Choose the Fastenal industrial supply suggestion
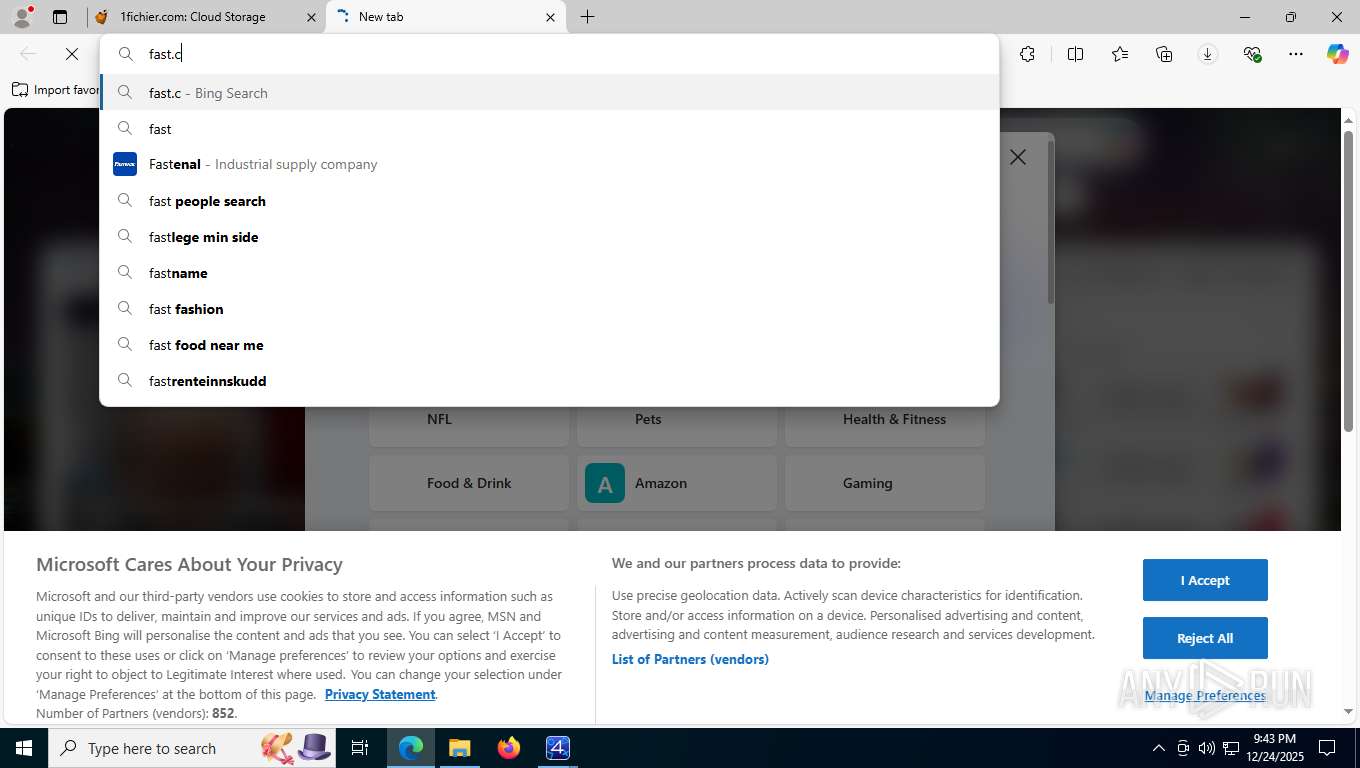This screenshot has height=768, width=1360. tap(550, 165)
